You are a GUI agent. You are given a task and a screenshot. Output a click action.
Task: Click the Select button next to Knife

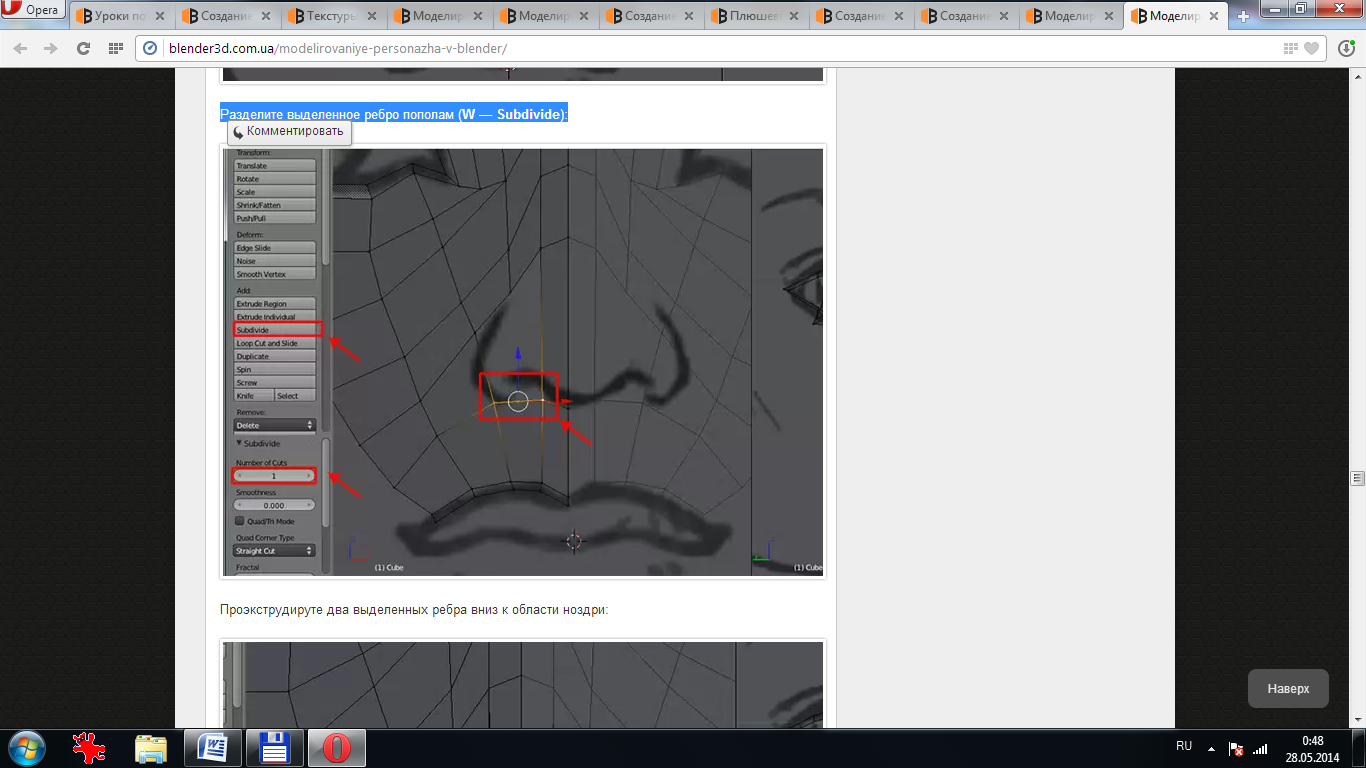[x=295, y=395]
